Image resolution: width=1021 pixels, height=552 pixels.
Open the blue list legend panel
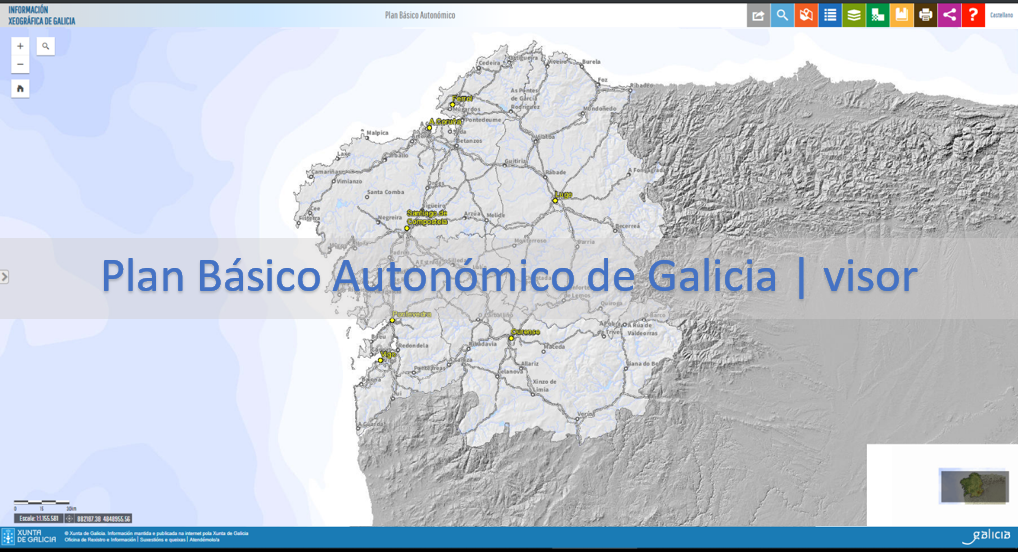point(830,15)
